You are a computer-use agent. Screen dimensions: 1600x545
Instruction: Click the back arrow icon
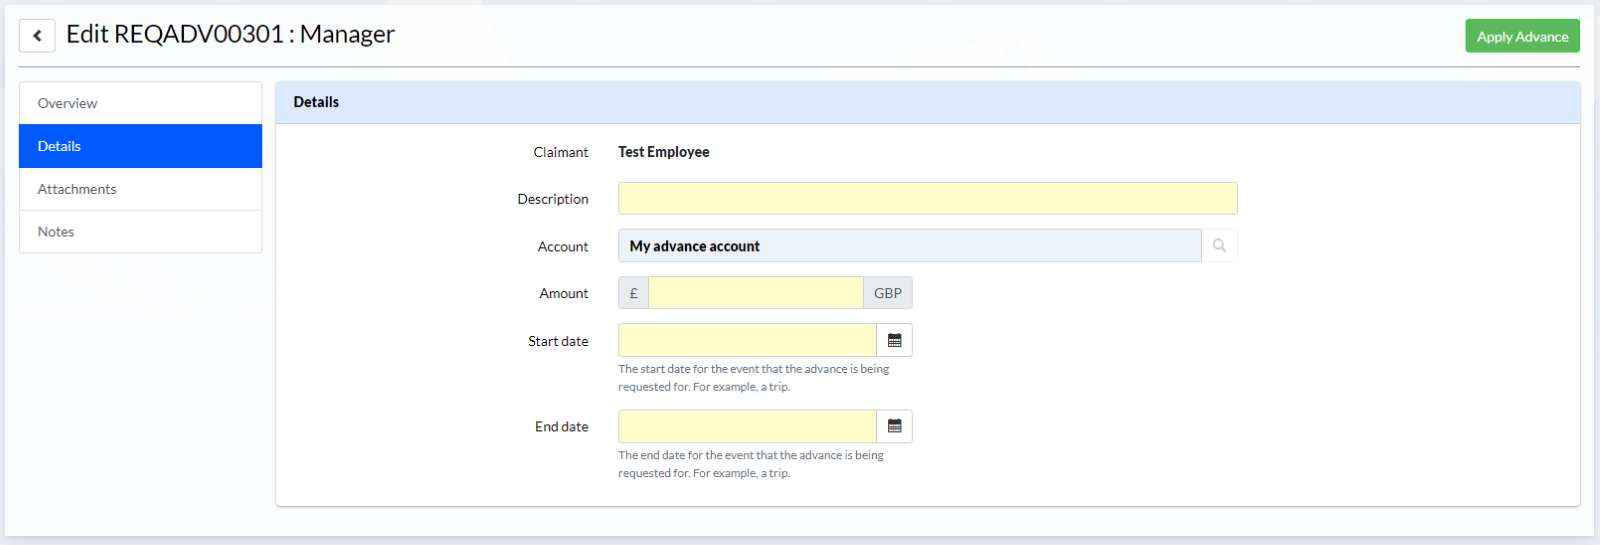click(37, 35)
